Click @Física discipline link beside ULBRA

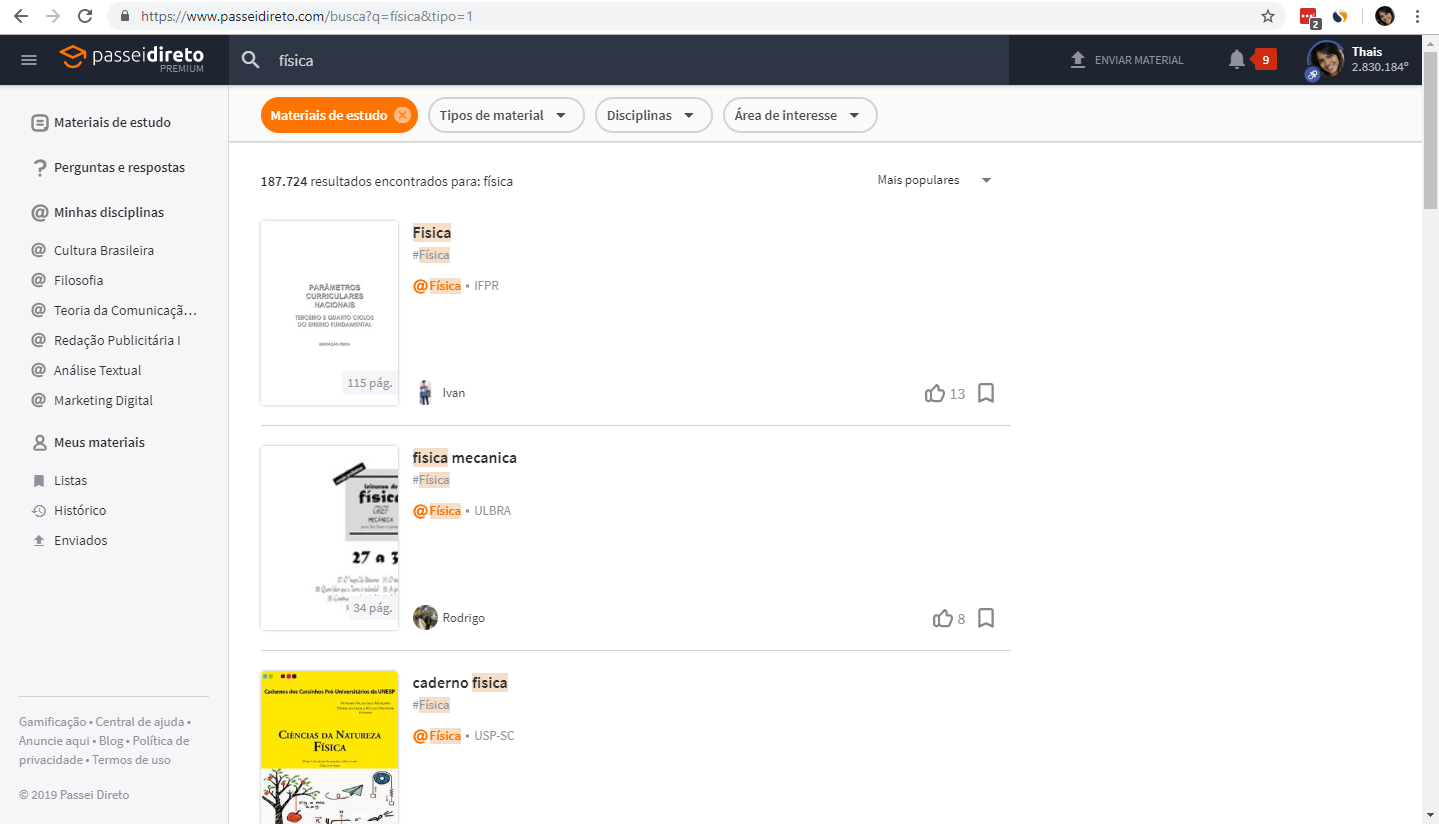click(x=437, y=511)
